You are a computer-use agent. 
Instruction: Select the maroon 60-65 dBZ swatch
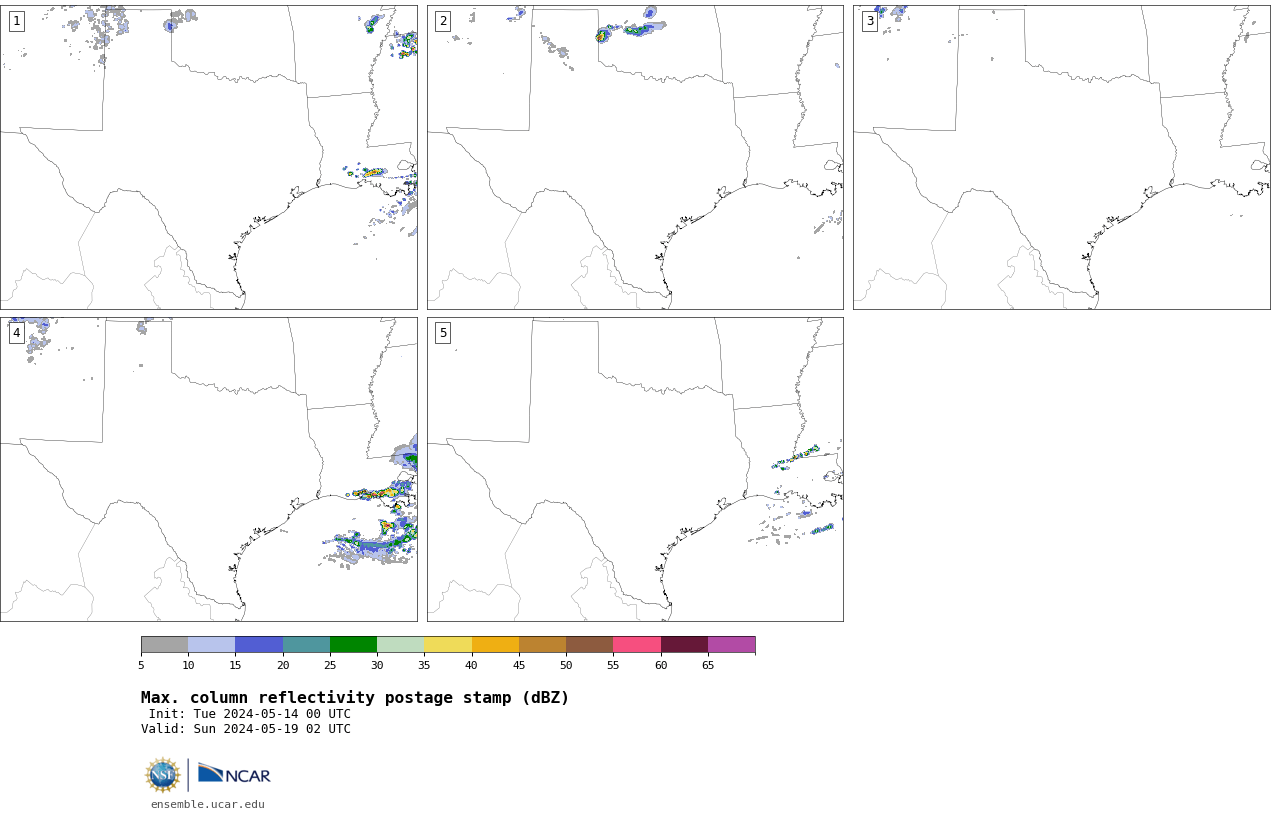tap(684, 644)
